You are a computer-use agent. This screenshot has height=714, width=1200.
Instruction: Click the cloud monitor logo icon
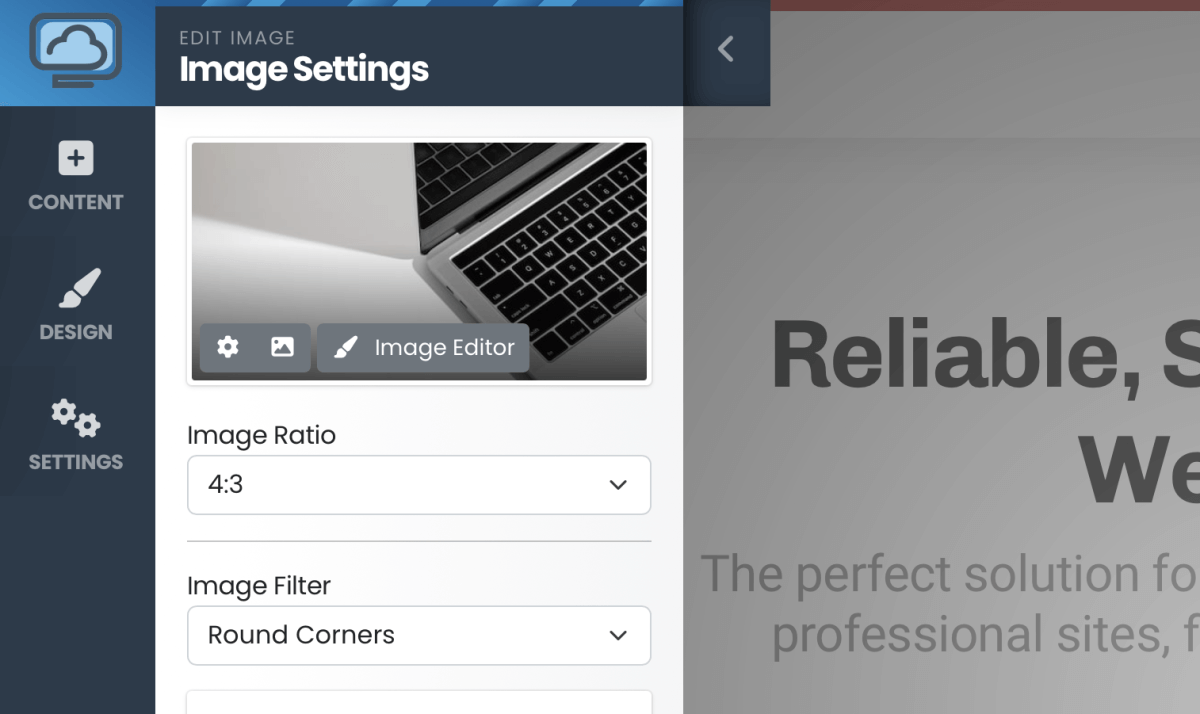pyautogui.click(x=76, y=52)
